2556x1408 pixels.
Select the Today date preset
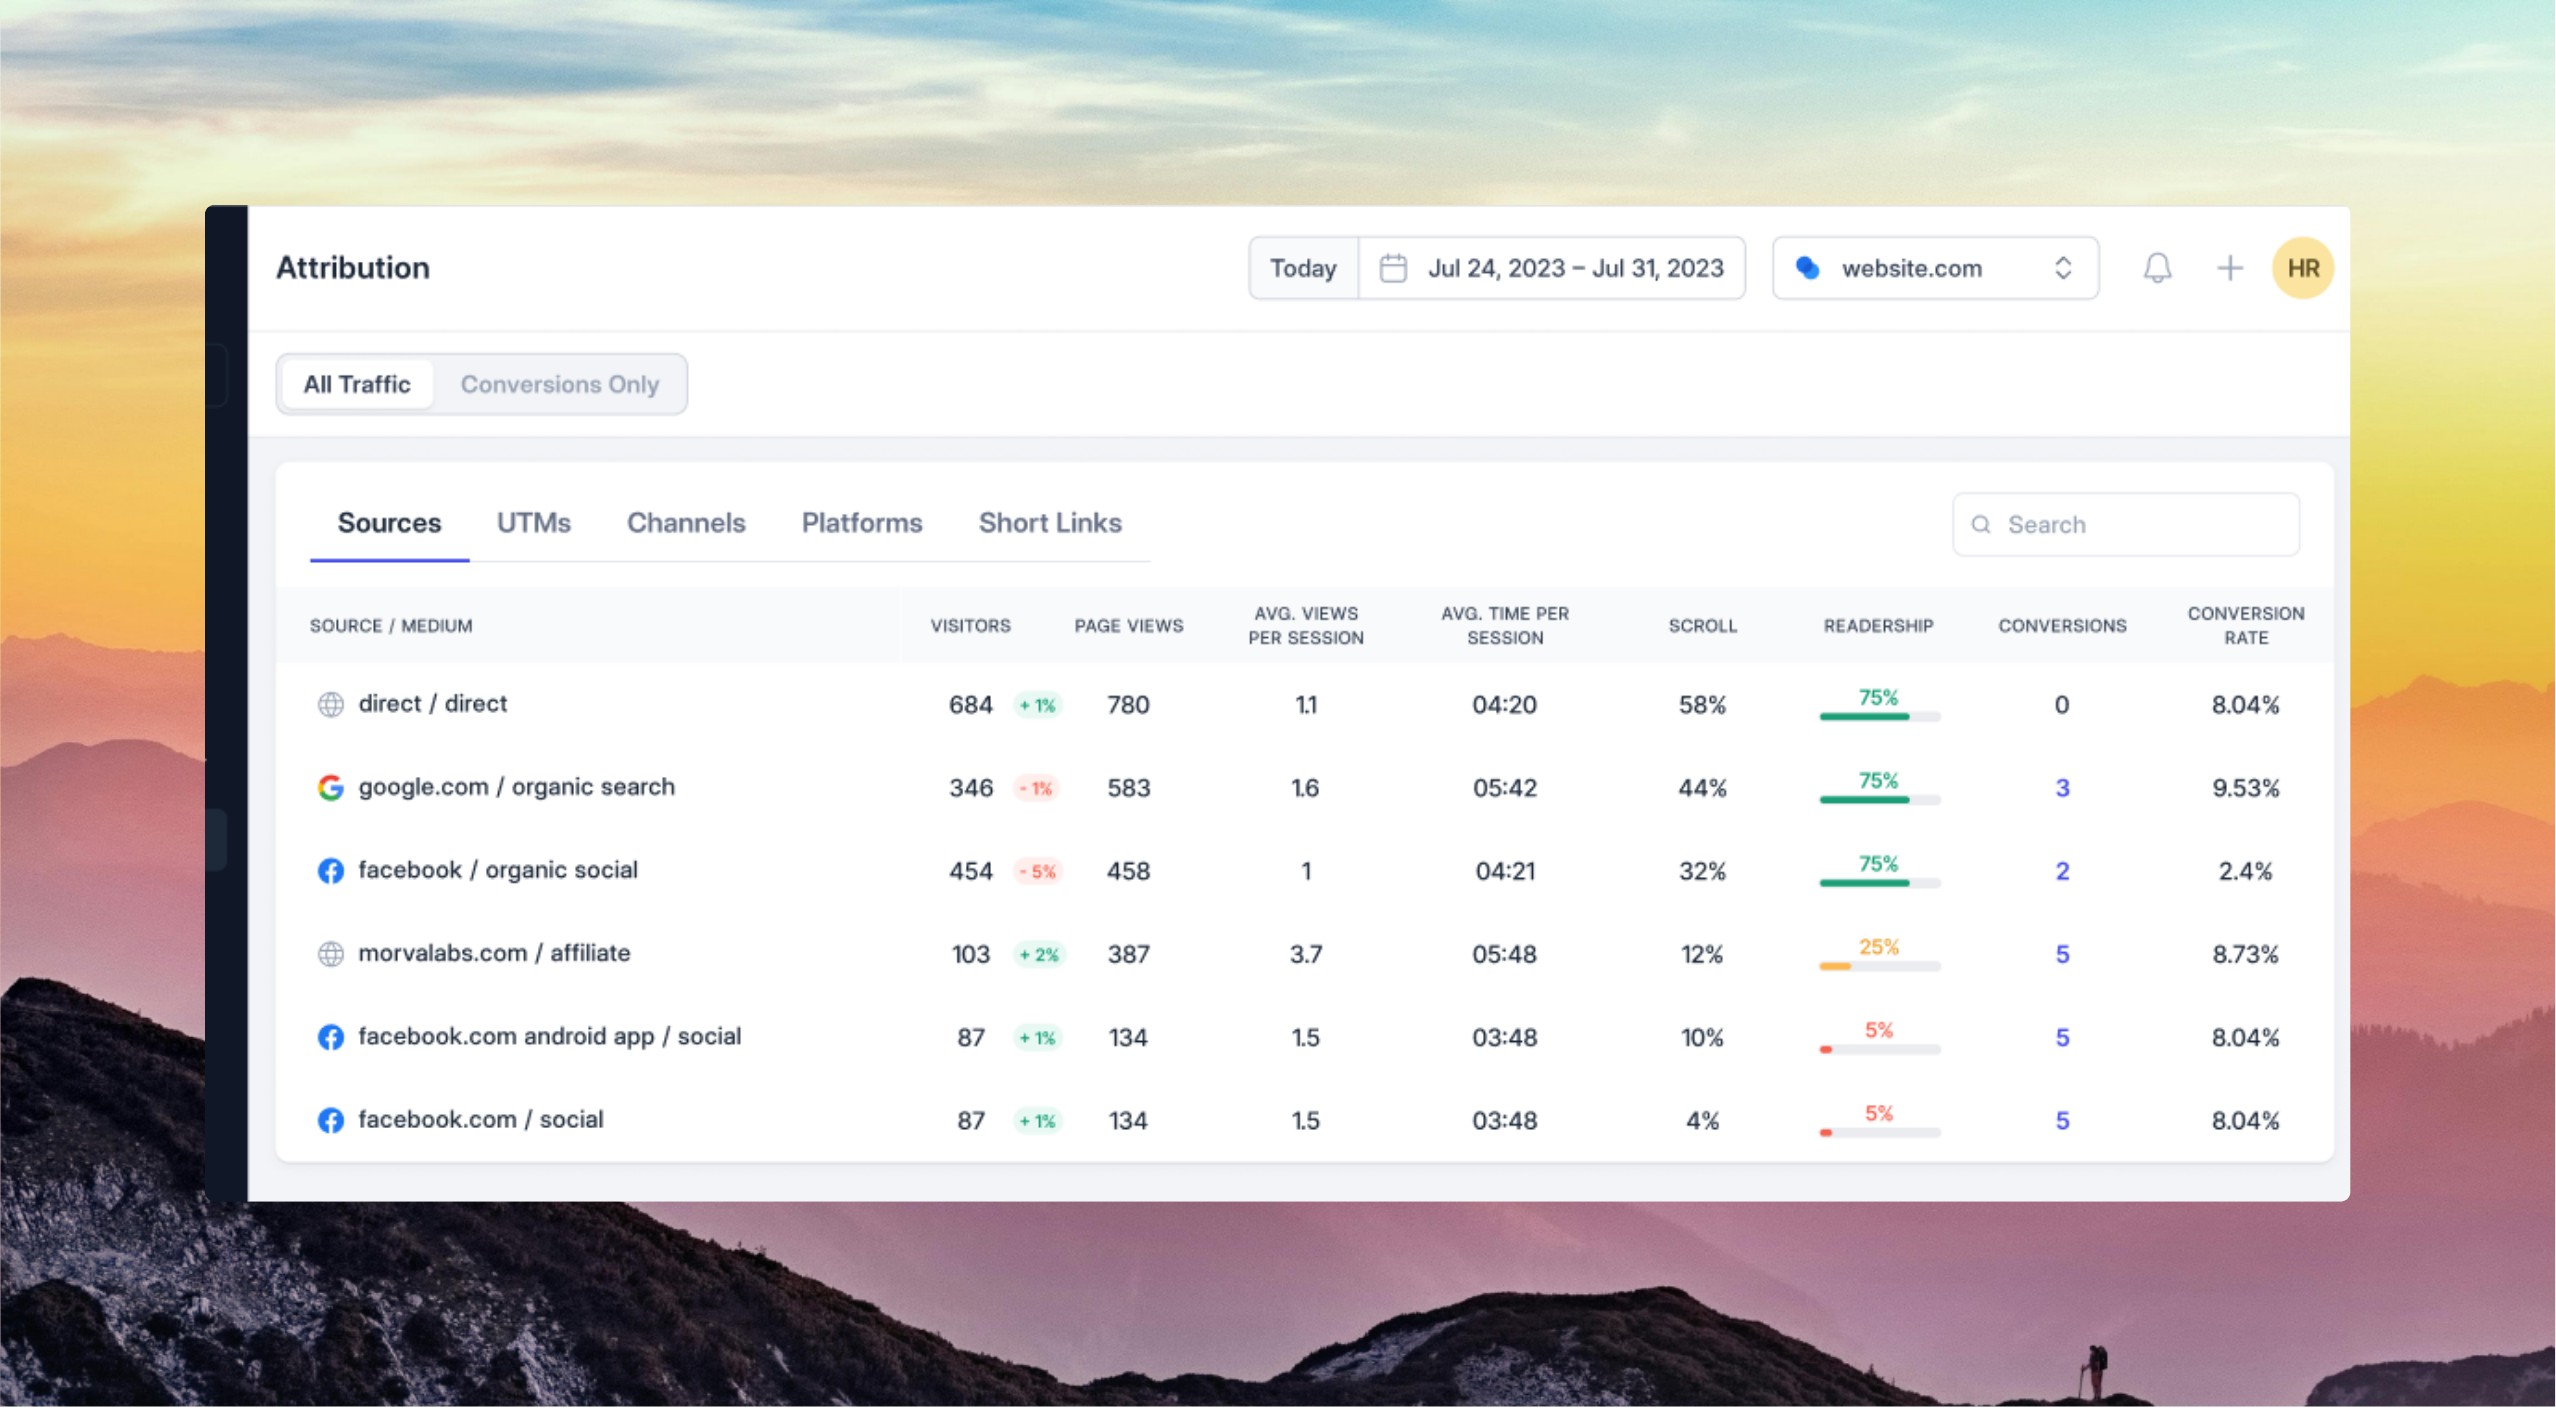(x=1302, y=268)
